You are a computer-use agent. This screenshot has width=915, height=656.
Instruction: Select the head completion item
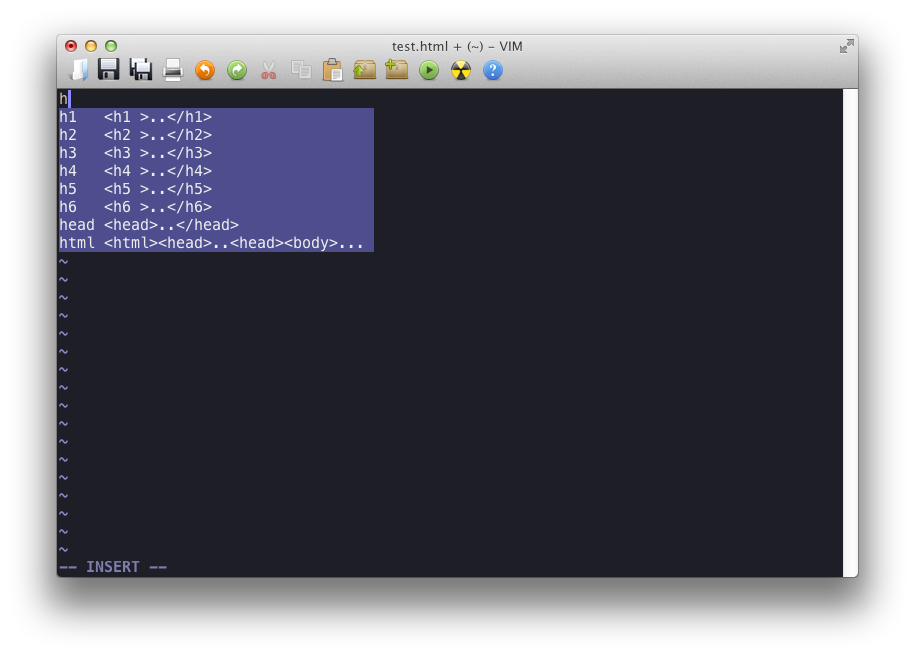click(215, 225)
